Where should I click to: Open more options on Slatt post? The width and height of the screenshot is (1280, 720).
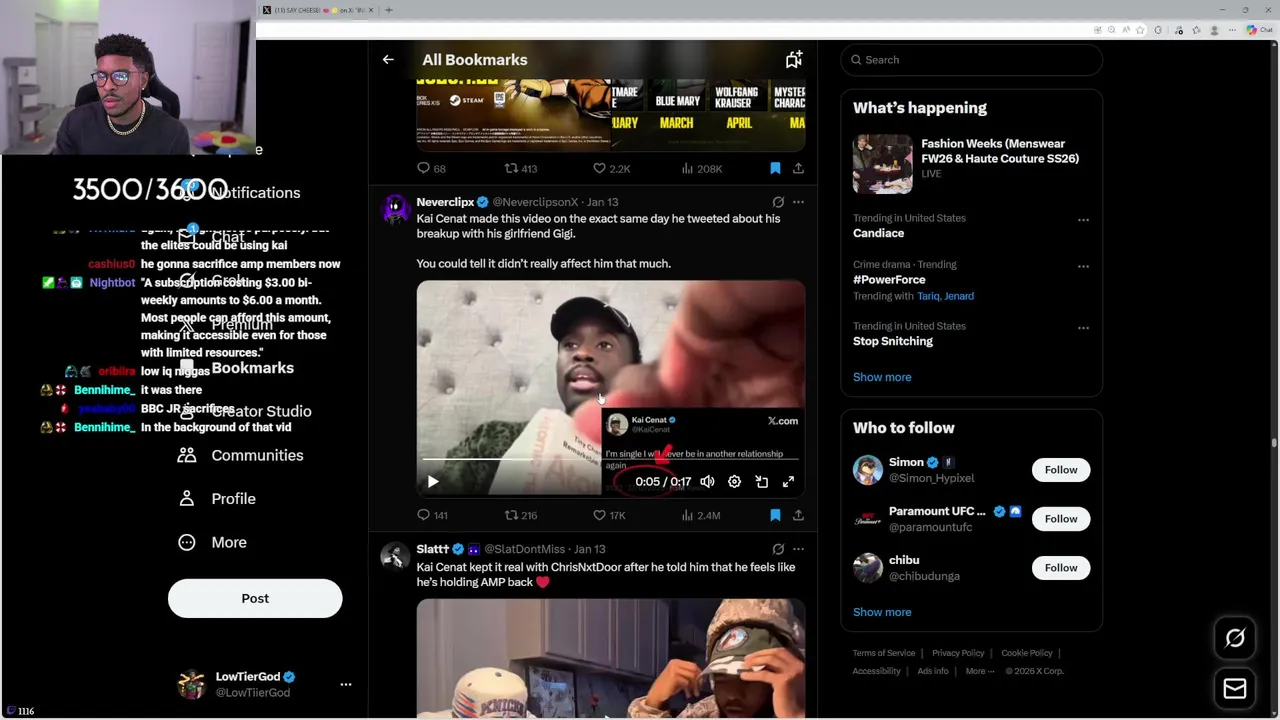click(x=798, y=549)
